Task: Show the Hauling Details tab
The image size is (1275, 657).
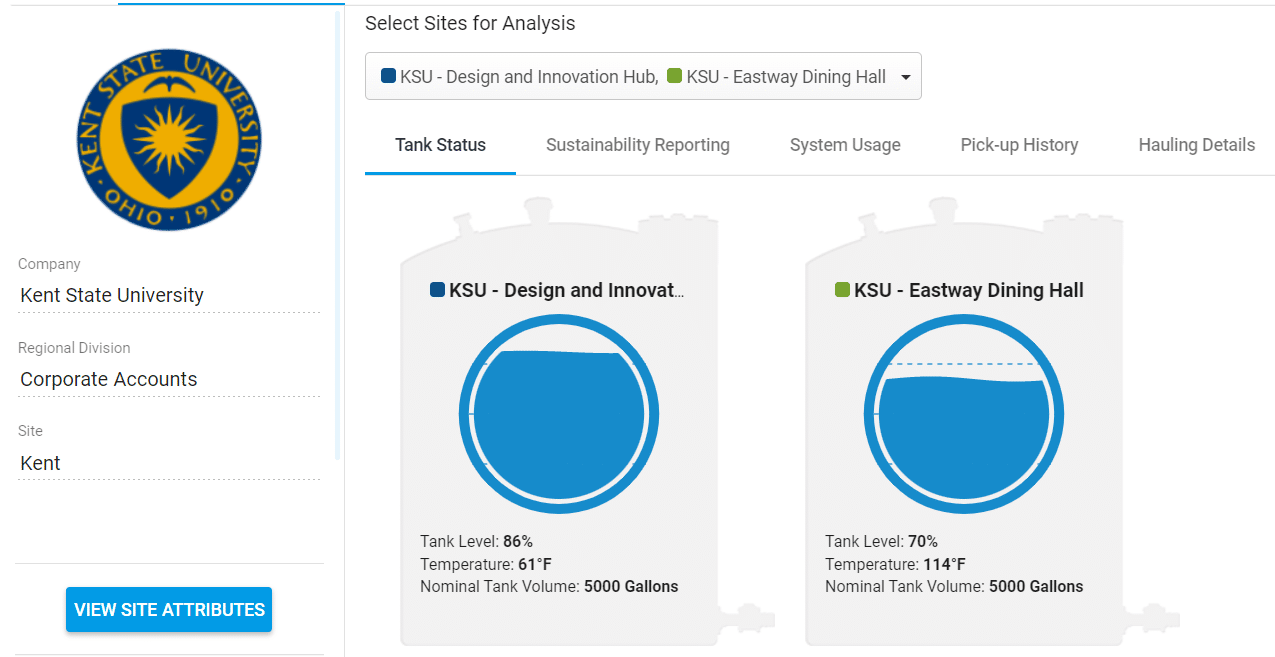Action: coord(1196,145)
